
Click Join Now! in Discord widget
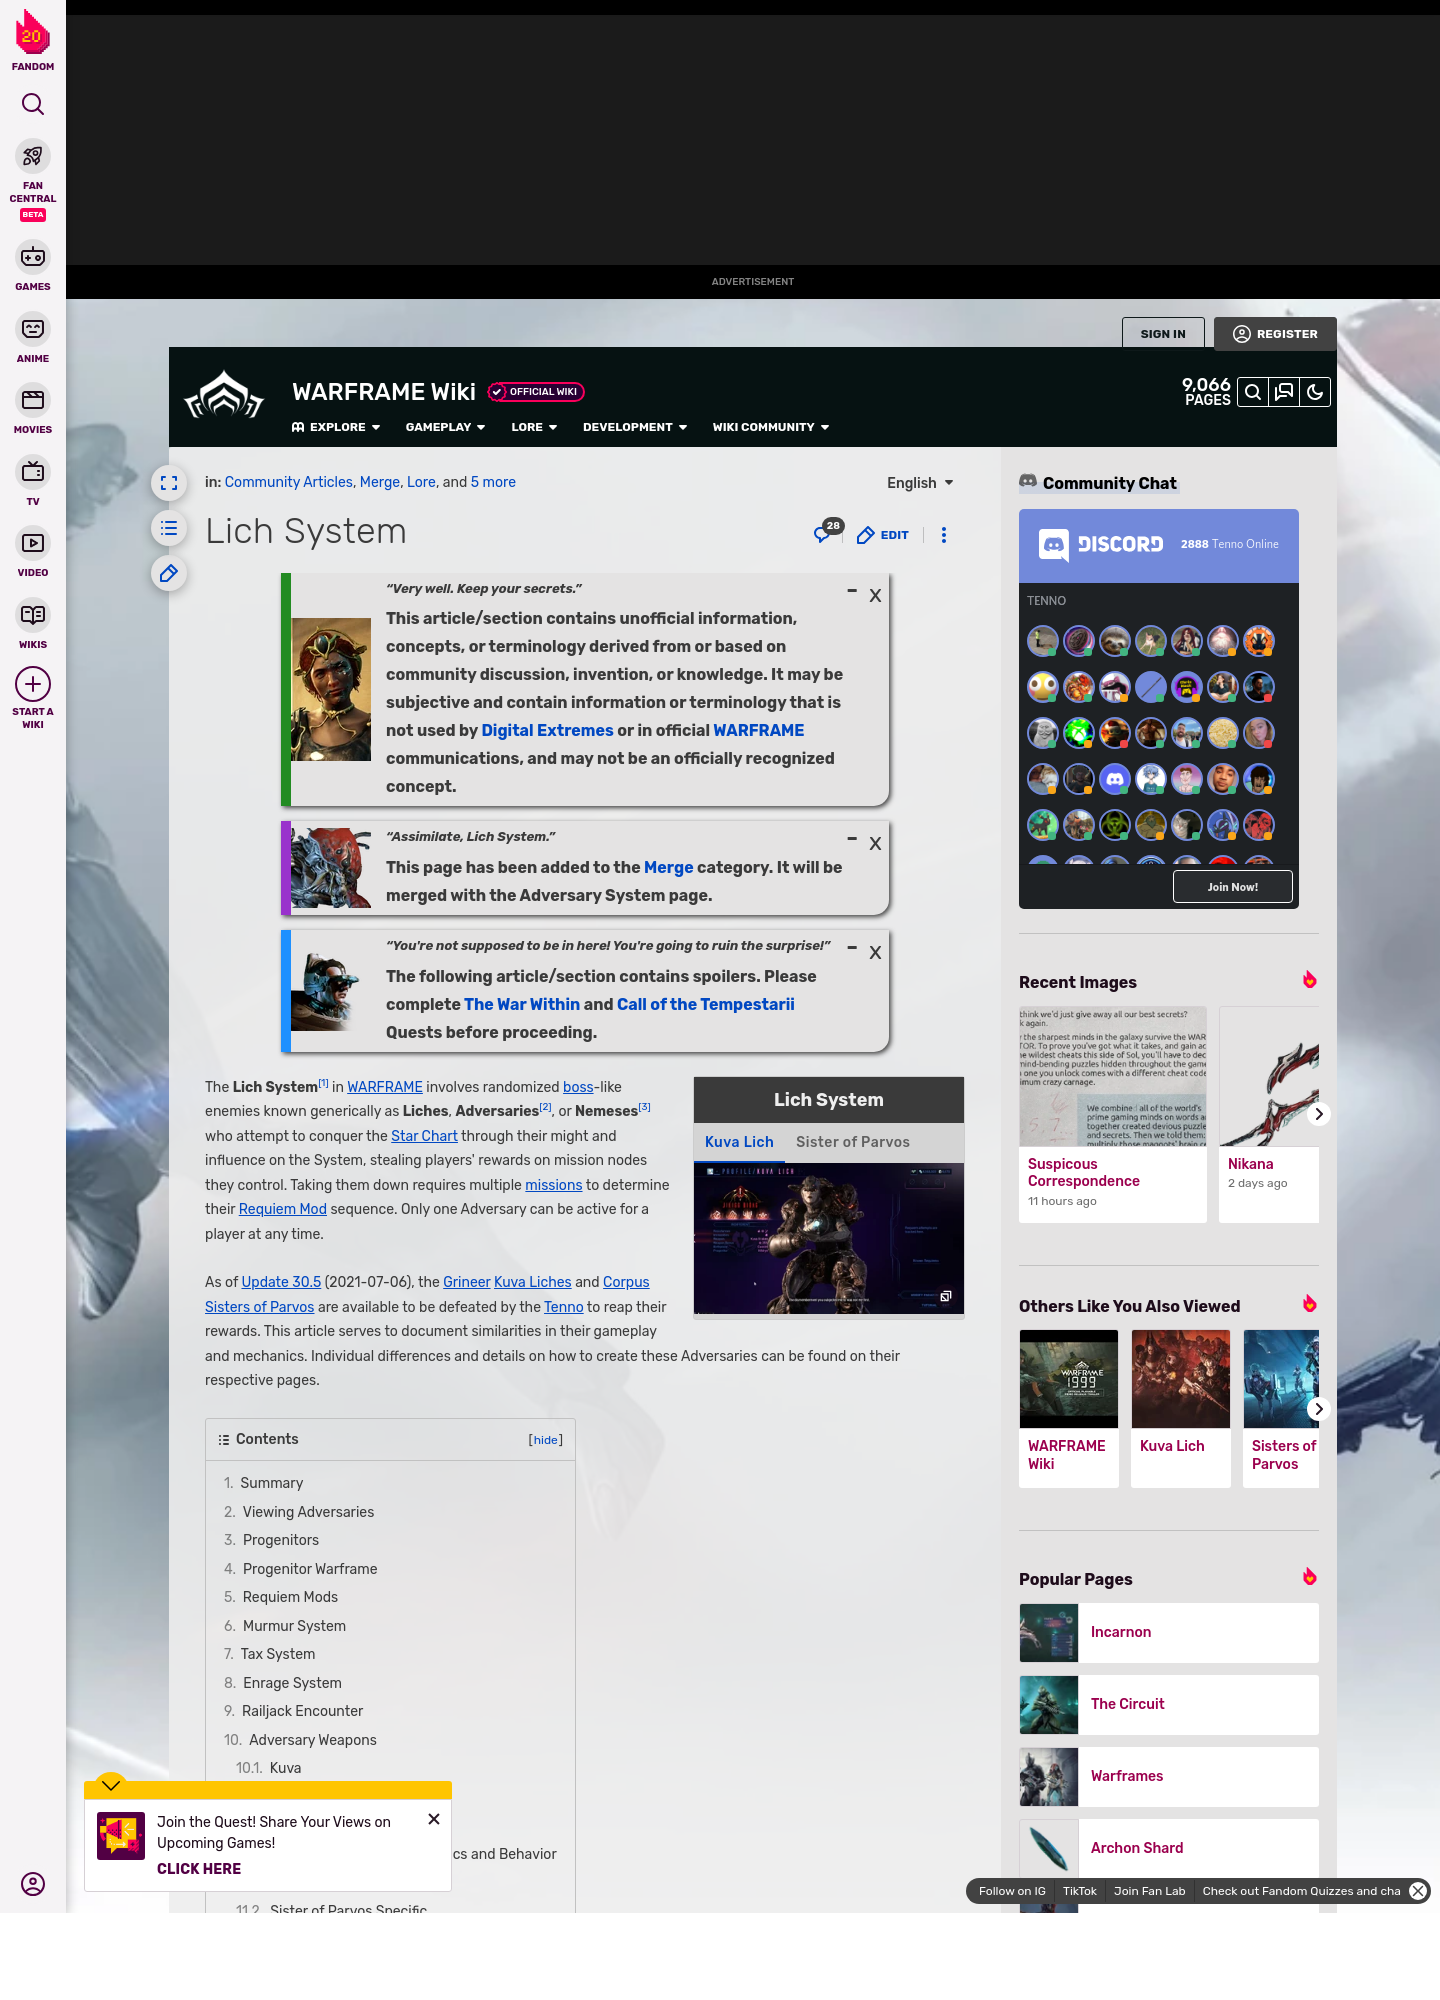coord(1233,887)
